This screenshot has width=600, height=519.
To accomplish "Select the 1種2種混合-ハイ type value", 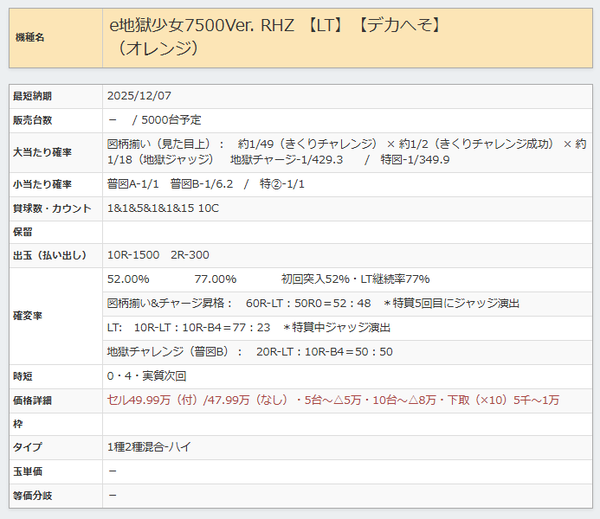I will click(149, 447).
